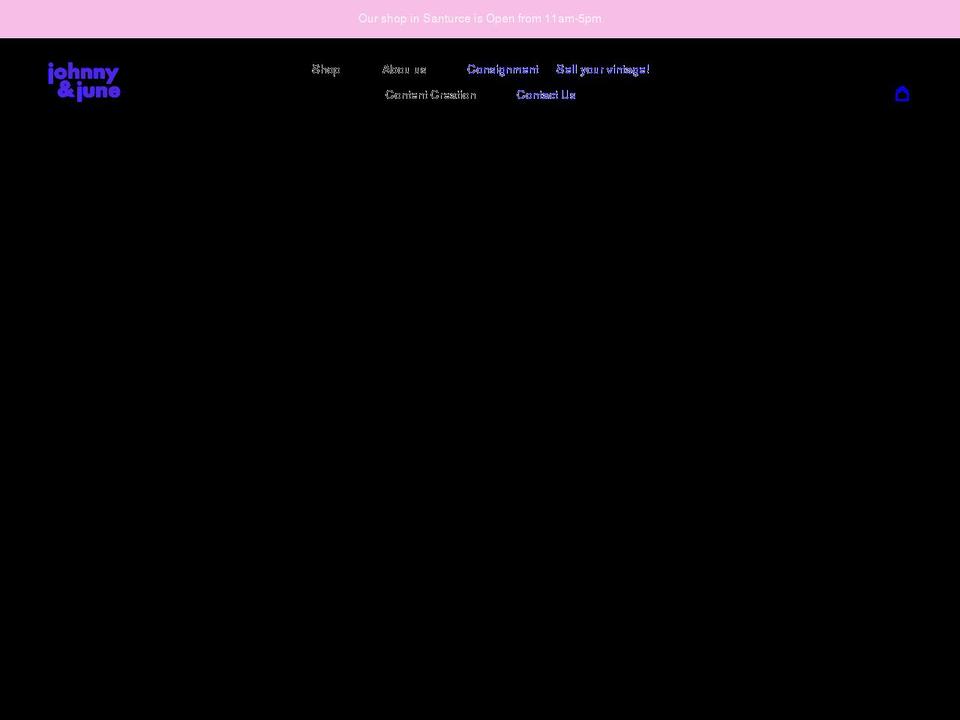Click the Santurce shop hours announcement

480,18
